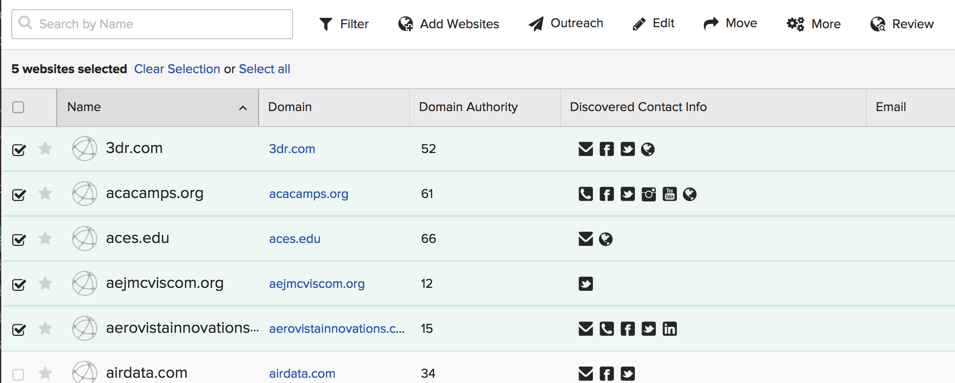This screenshot has height=383, width=955.
Task: Click the Outreach toolbar item
Action: (x=566, y=24)
